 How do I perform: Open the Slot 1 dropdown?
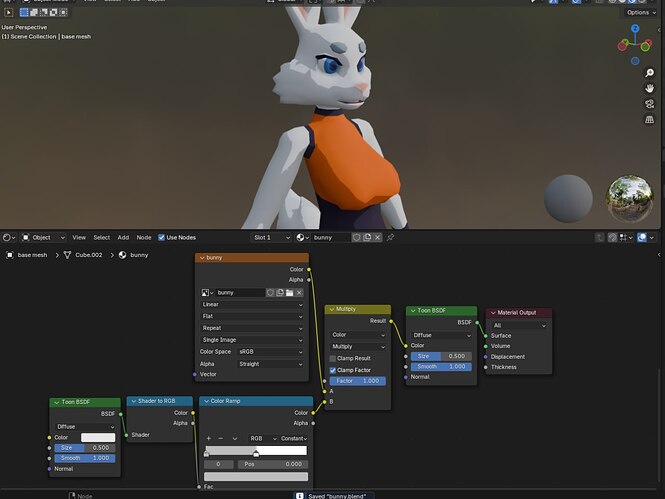pos(271,237)
